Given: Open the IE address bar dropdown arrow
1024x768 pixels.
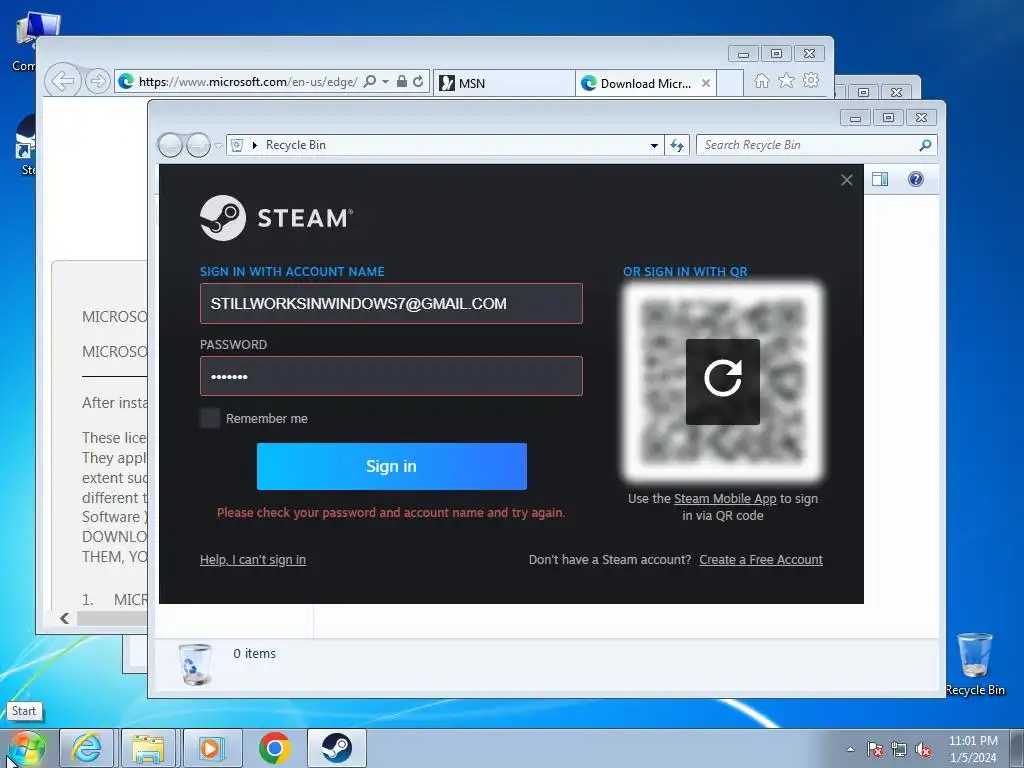Looking at the screenshot, I should click(385, 82).
